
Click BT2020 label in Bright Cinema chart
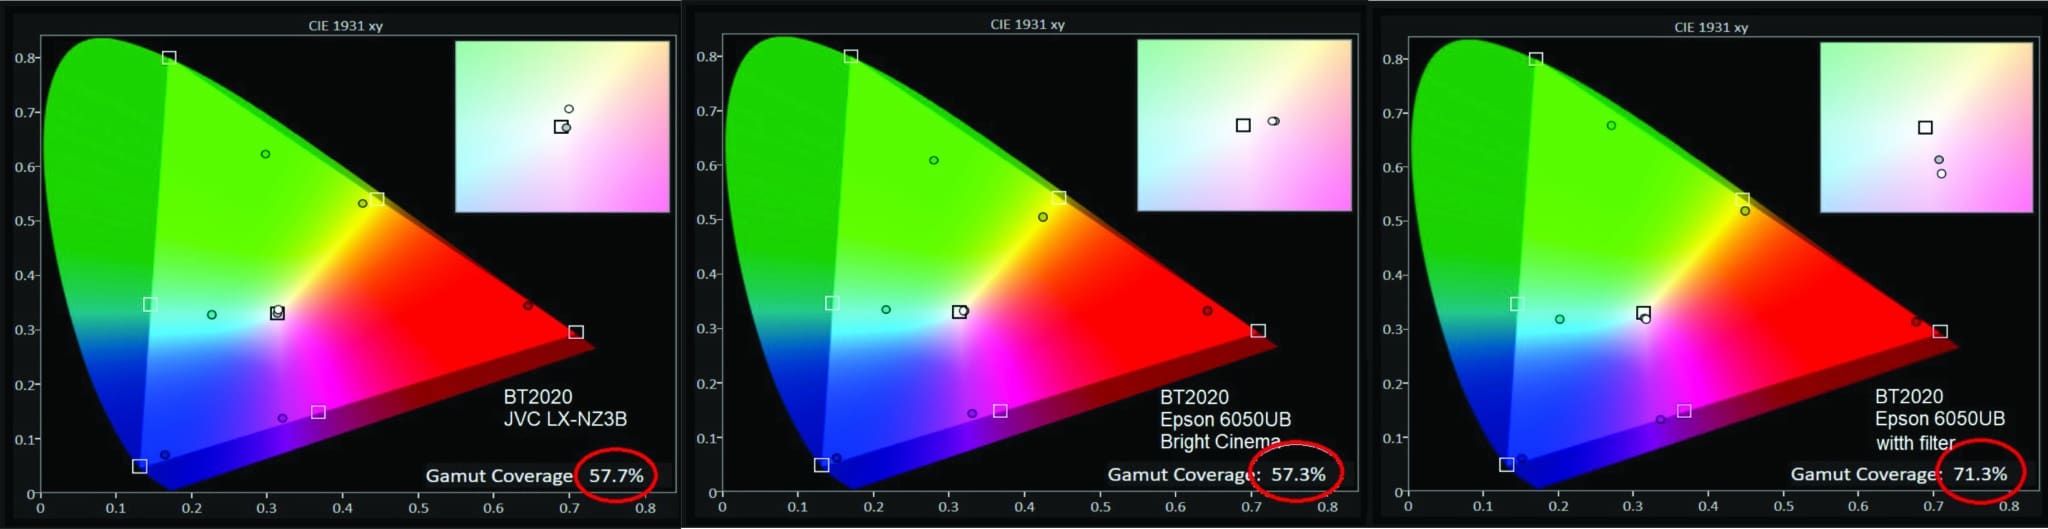point(1194,397)
